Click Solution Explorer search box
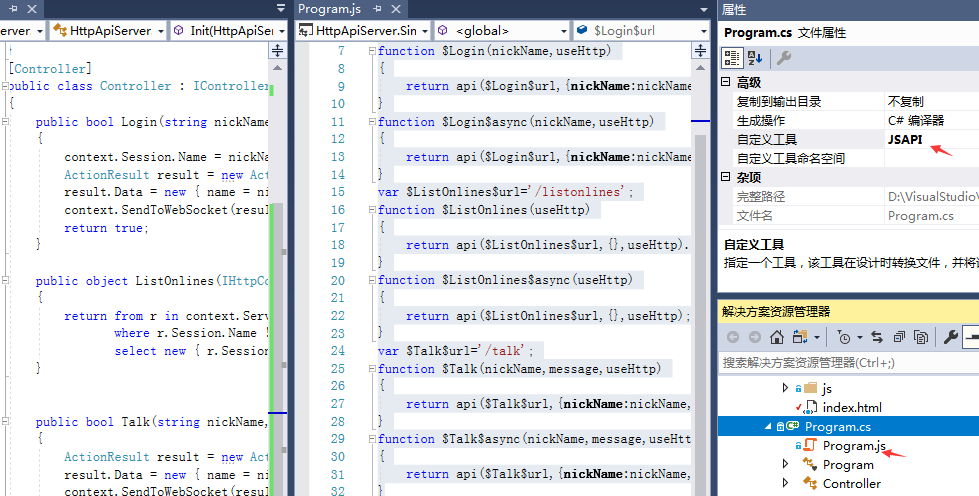Image resolution: width=979 pixels, height=496 pixels. 849,362
